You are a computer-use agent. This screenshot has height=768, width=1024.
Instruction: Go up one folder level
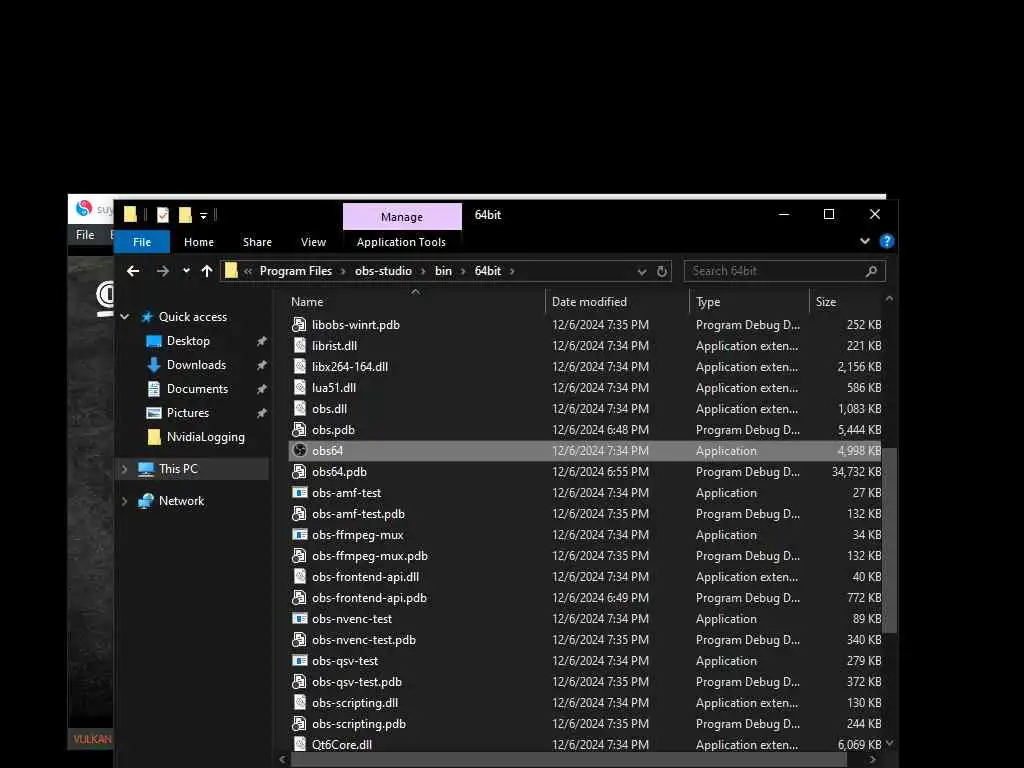point(207,271)
